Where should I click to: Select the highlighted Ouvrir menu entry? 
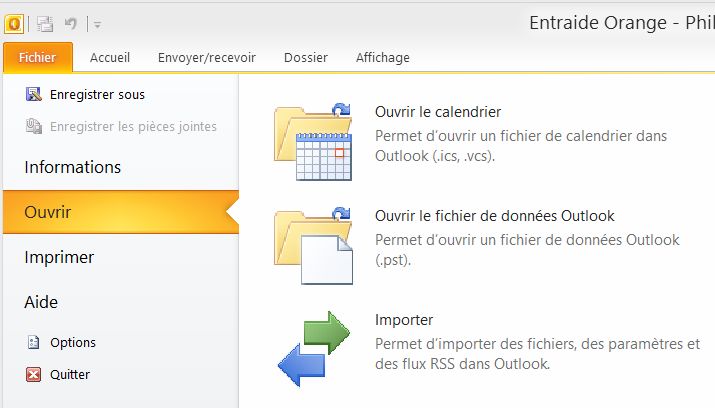coord(48,212)
